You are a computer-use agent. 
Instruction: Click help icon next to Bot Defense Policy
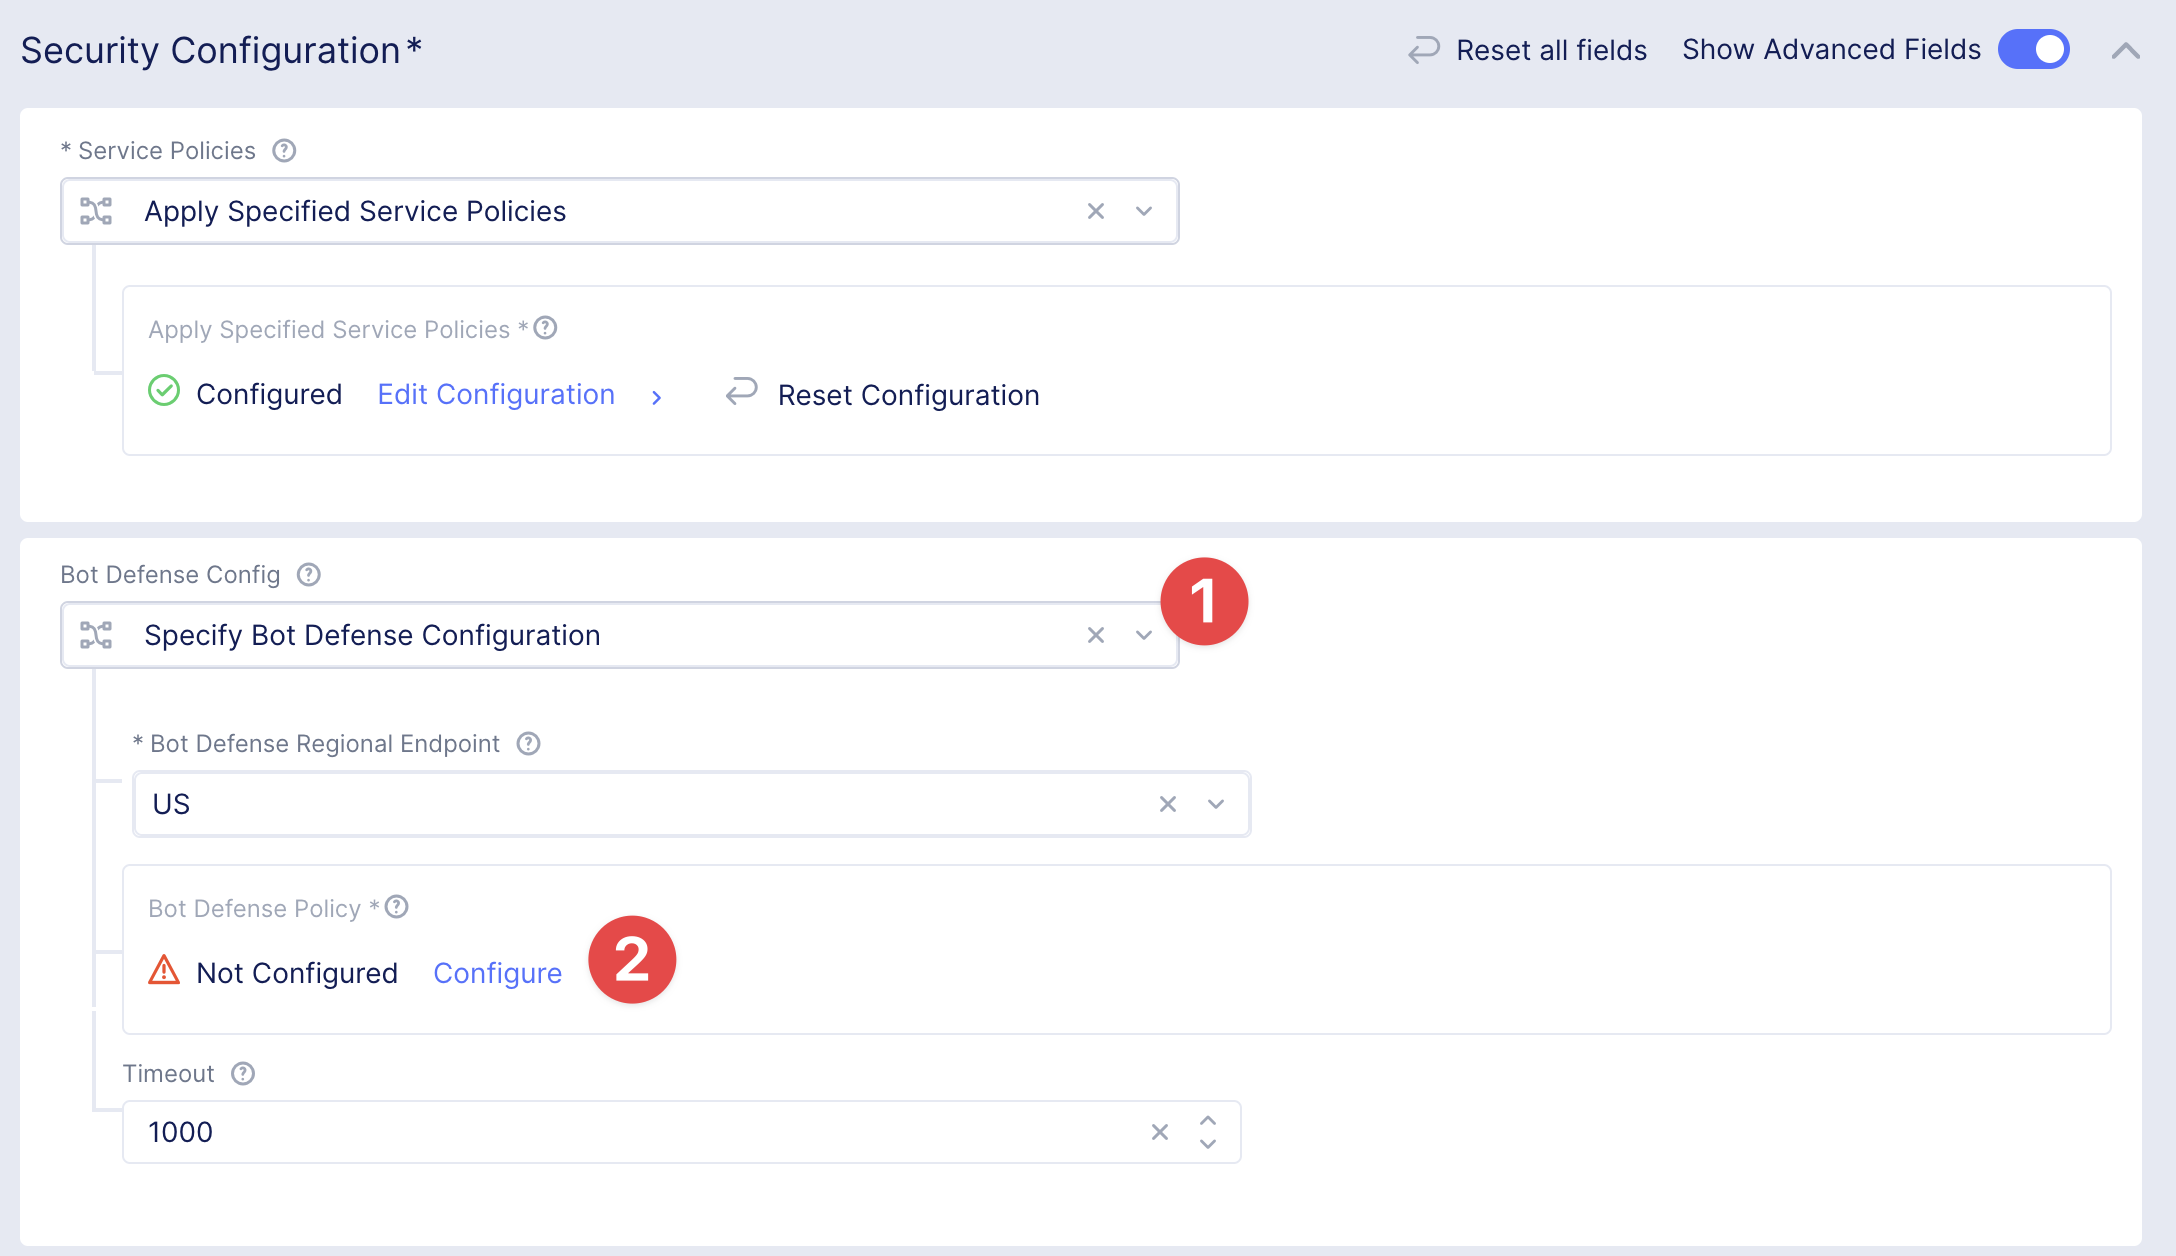pos(397,907)
